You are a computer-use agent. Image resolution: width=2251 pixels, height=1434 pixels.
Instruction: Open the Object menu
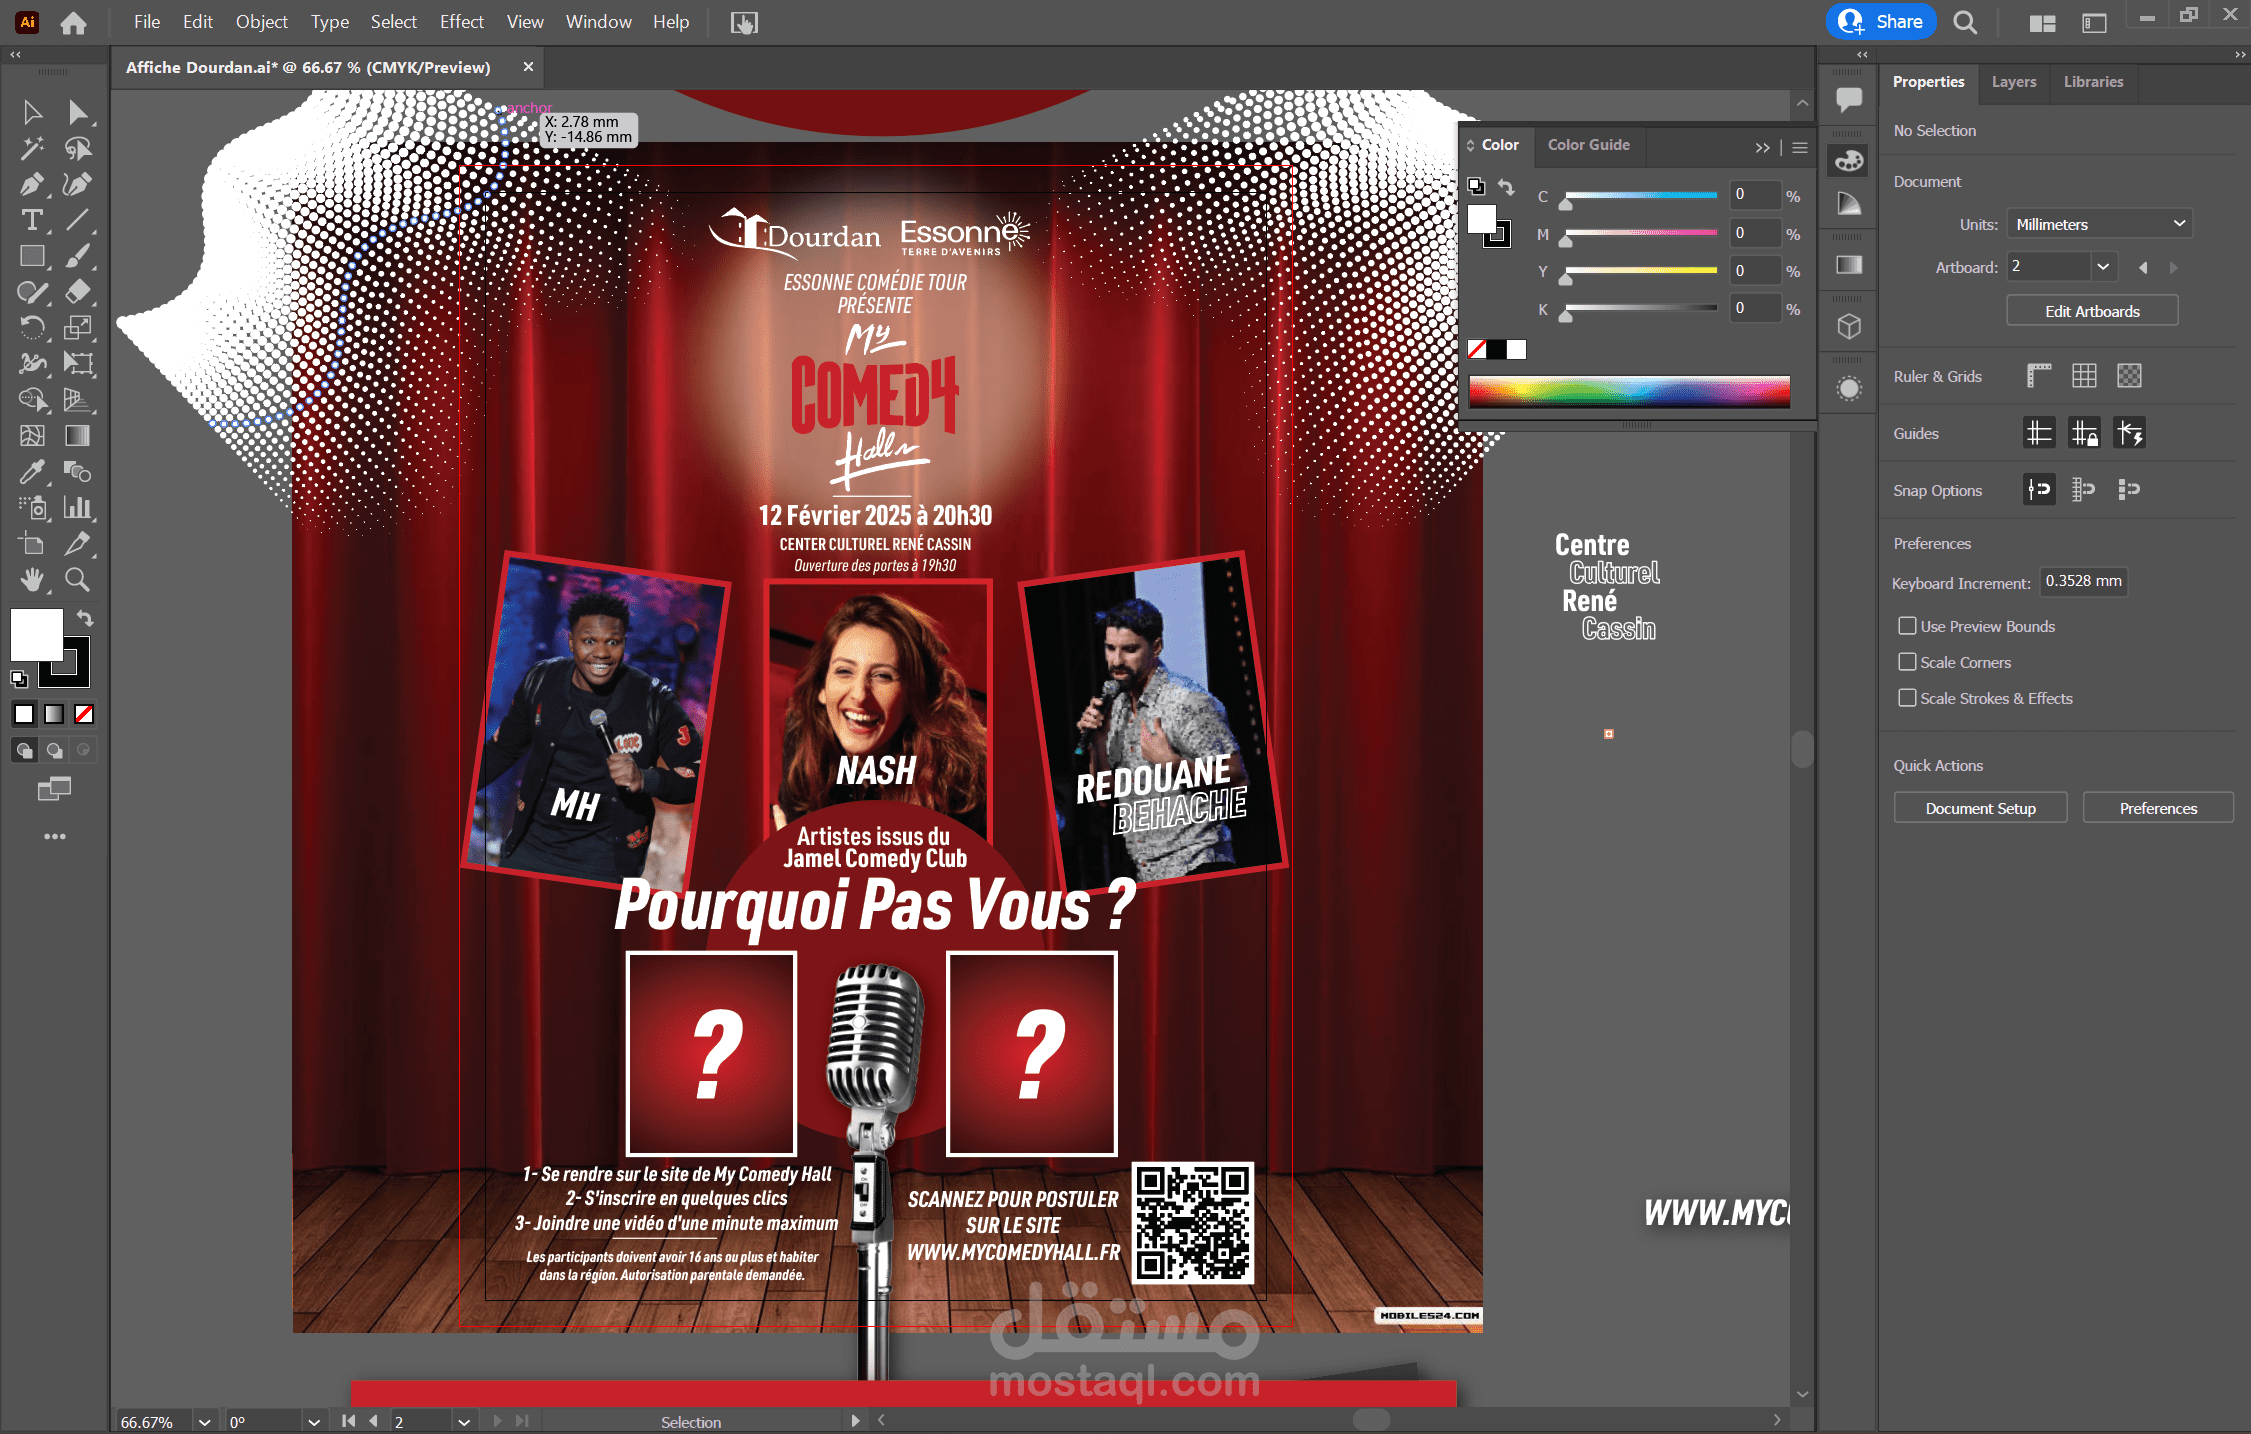click(261, 22)
